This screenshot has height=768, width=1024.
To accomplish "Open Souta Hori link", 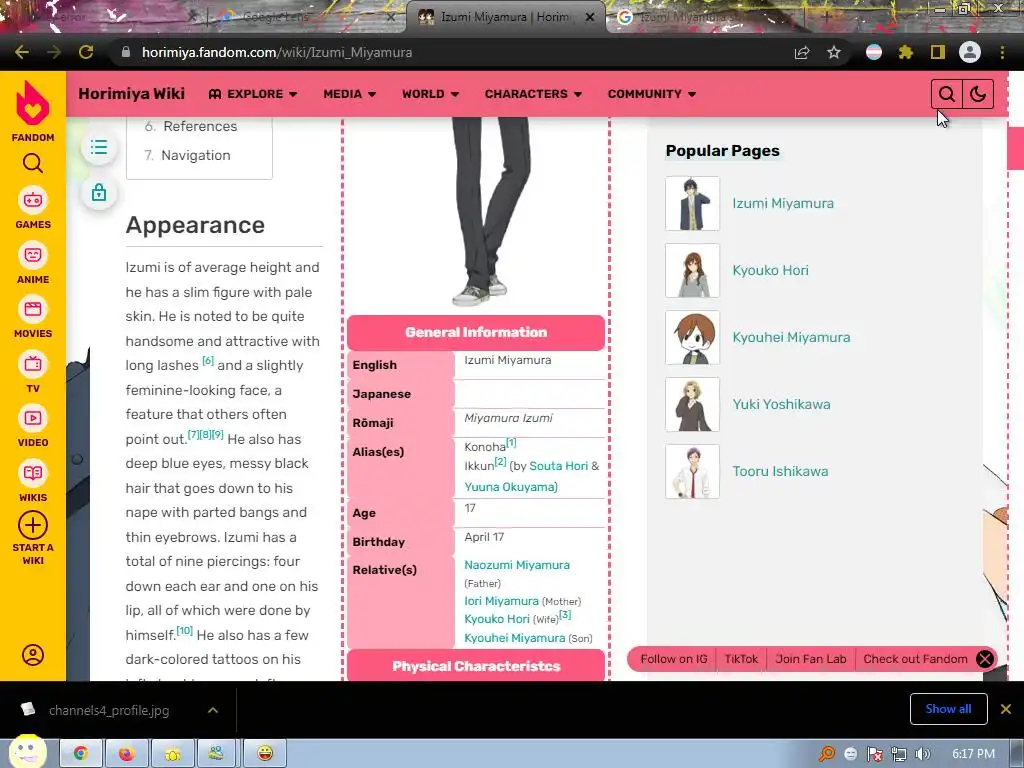I will (558, 466).
